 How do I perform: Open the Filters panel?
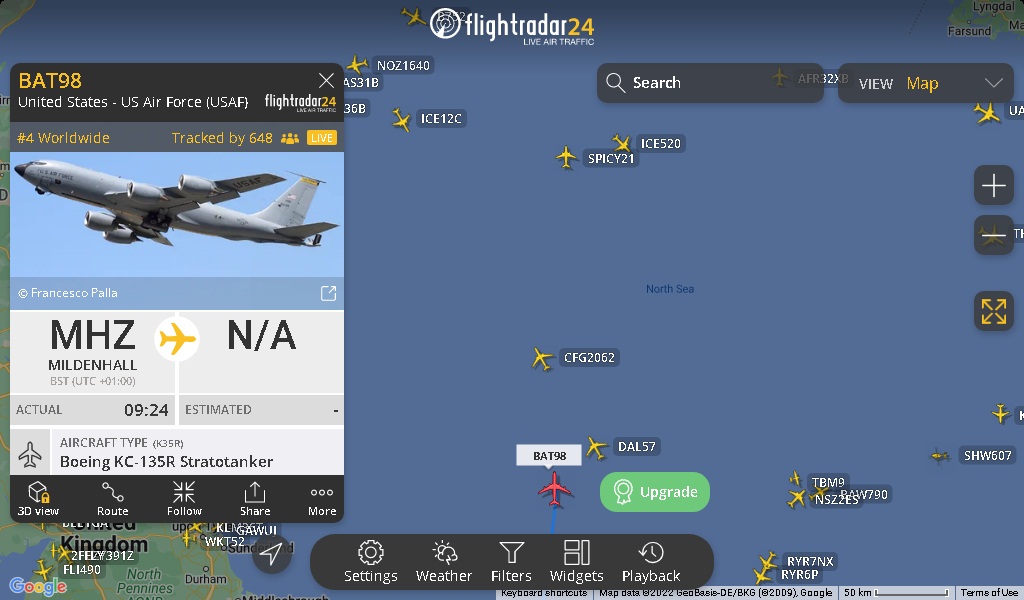(x=511, y=561)
